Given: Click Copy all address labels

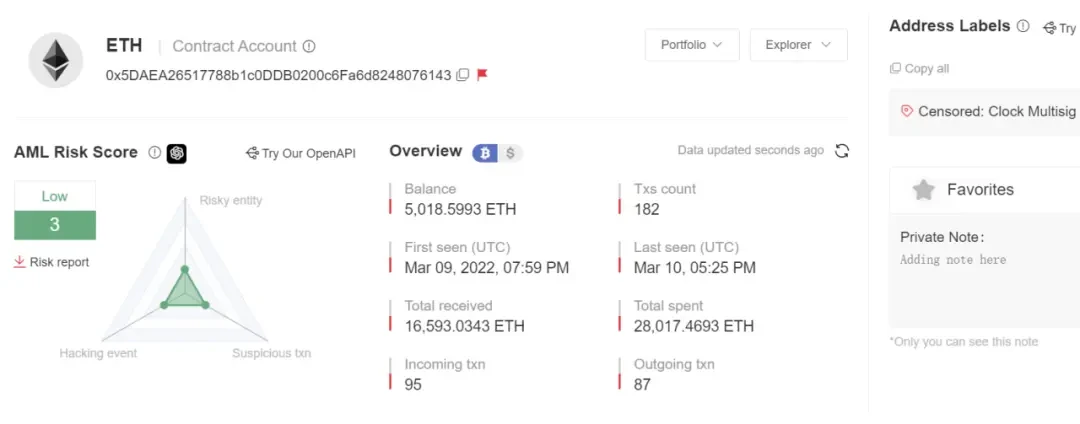Looking at the screenshot, I should click(919, 68).
